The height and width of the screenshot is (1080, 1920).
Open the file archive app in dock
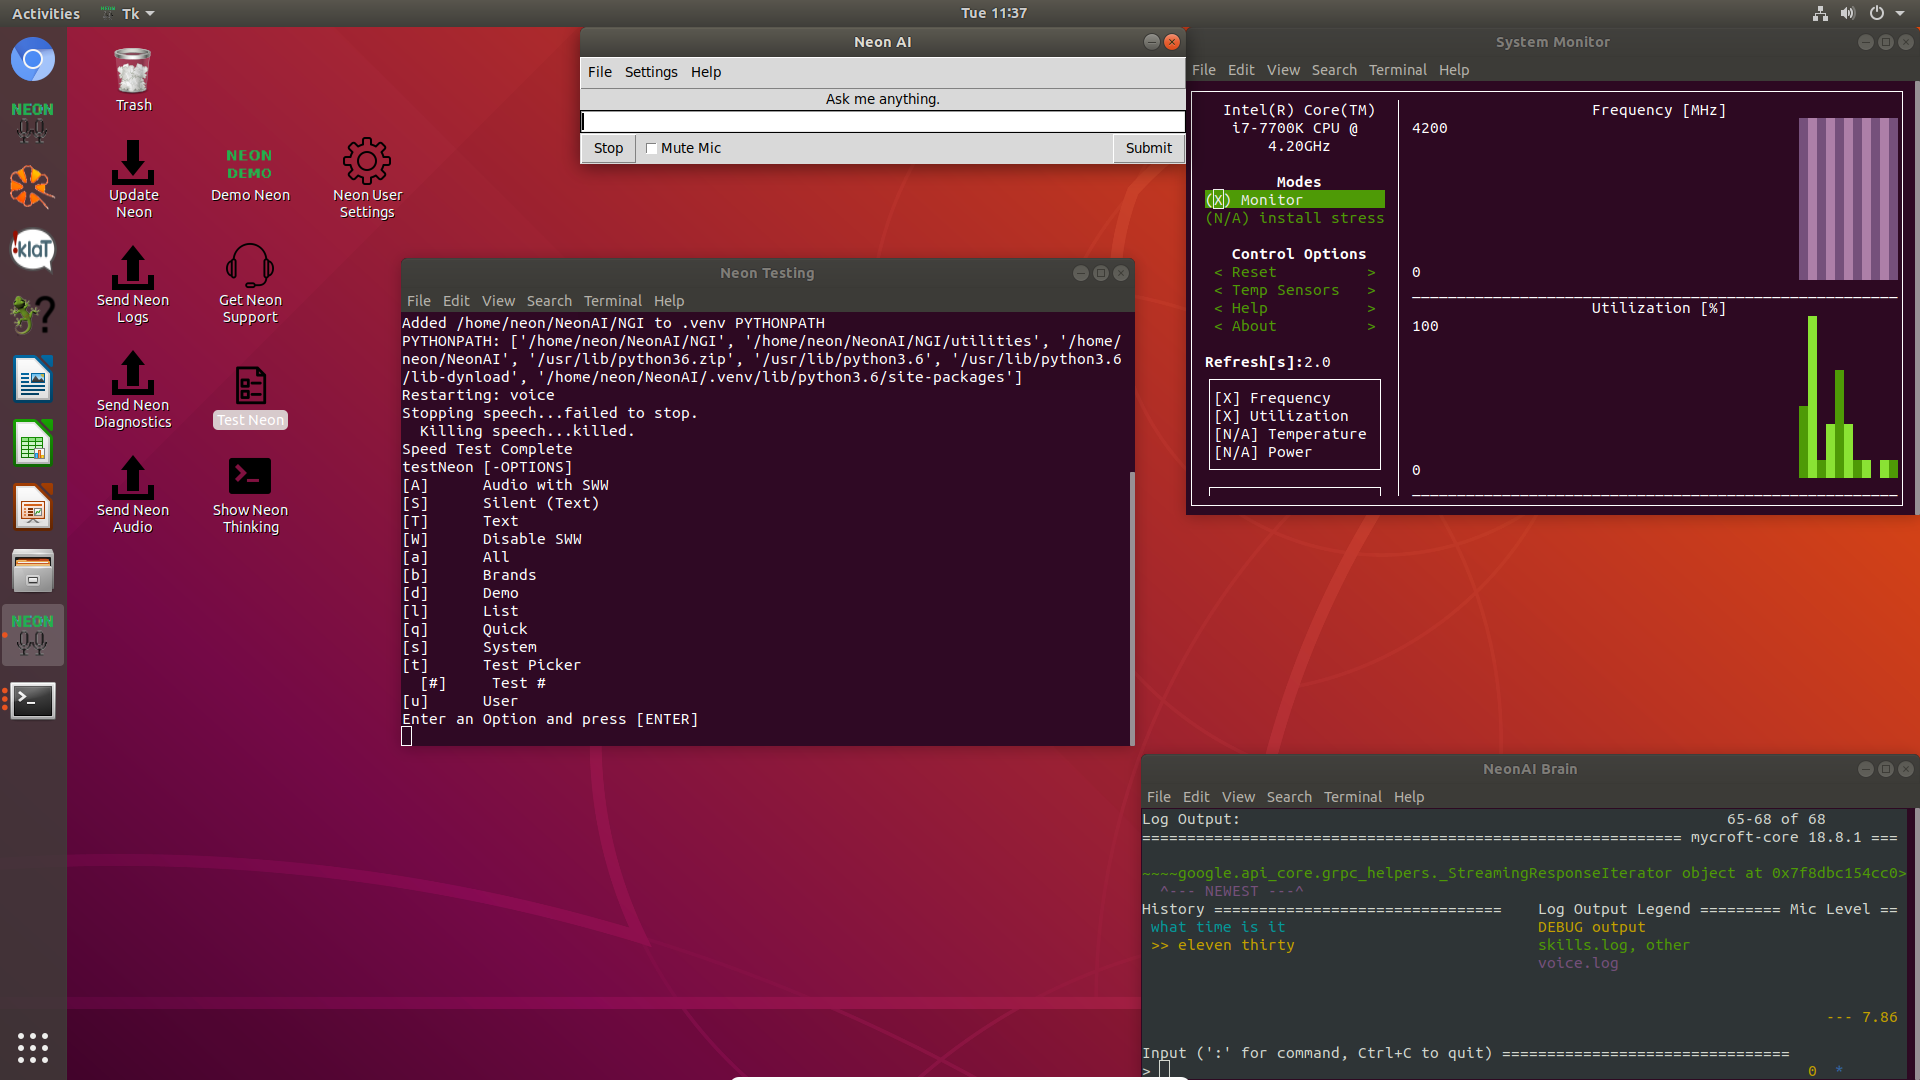33,571
